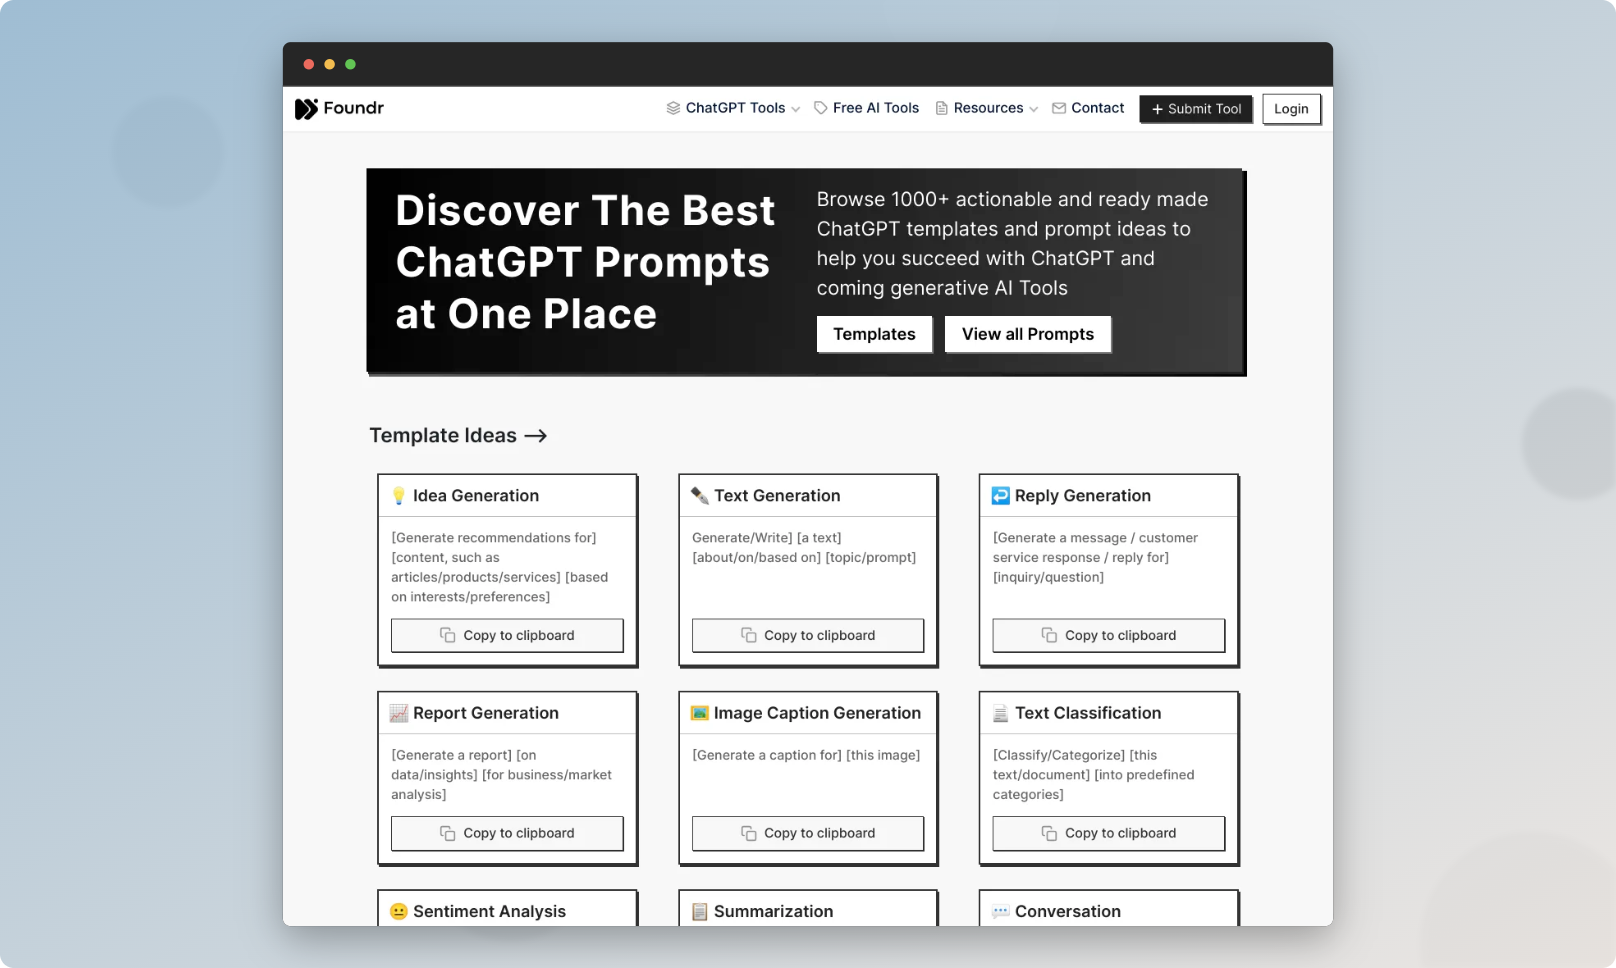Open Templates from the hero banner

click(x=874, y=334)
